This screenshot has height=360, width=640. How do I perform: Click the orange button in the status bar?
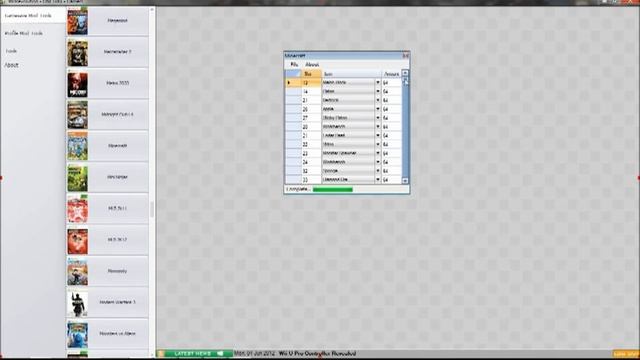click(x=625, y=354)
